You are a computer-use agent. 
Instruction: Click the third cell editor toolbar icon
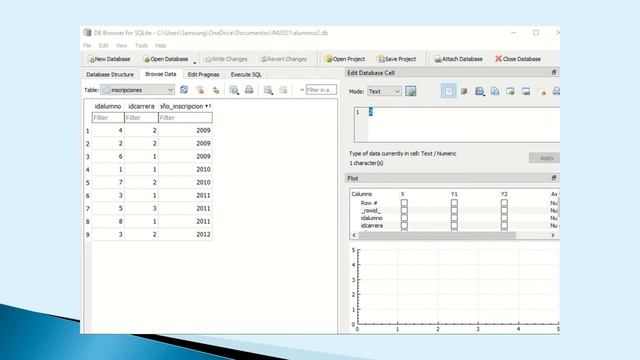click(480, 91)
